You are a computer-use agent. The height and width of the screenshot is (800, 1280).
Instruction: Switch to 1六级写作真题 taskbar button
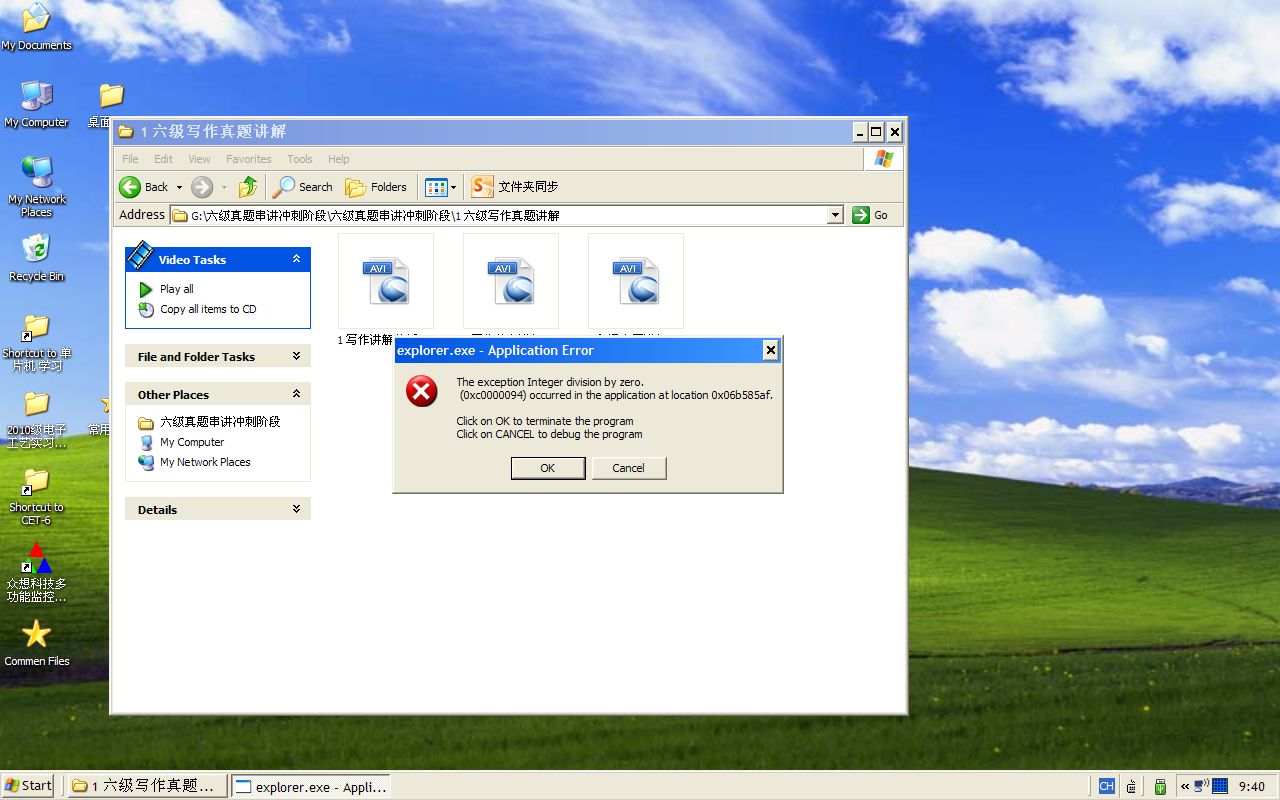pyautogui.click(x=147, y=786)
